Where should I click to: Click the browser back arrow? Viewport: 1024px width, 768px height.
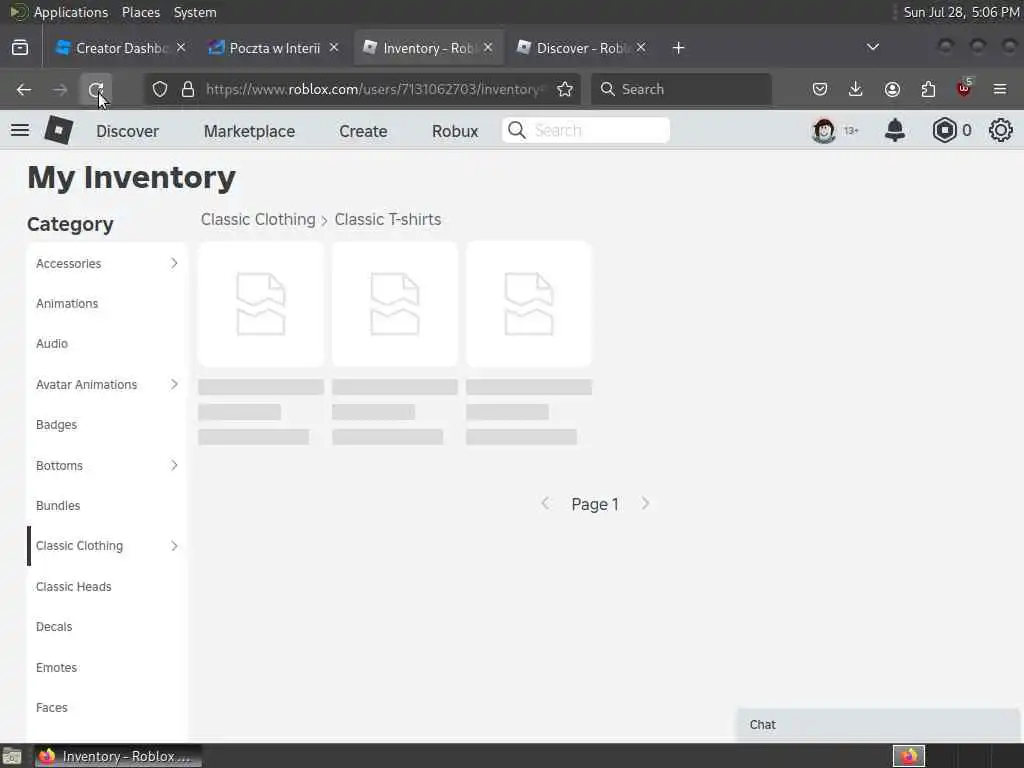24,89
